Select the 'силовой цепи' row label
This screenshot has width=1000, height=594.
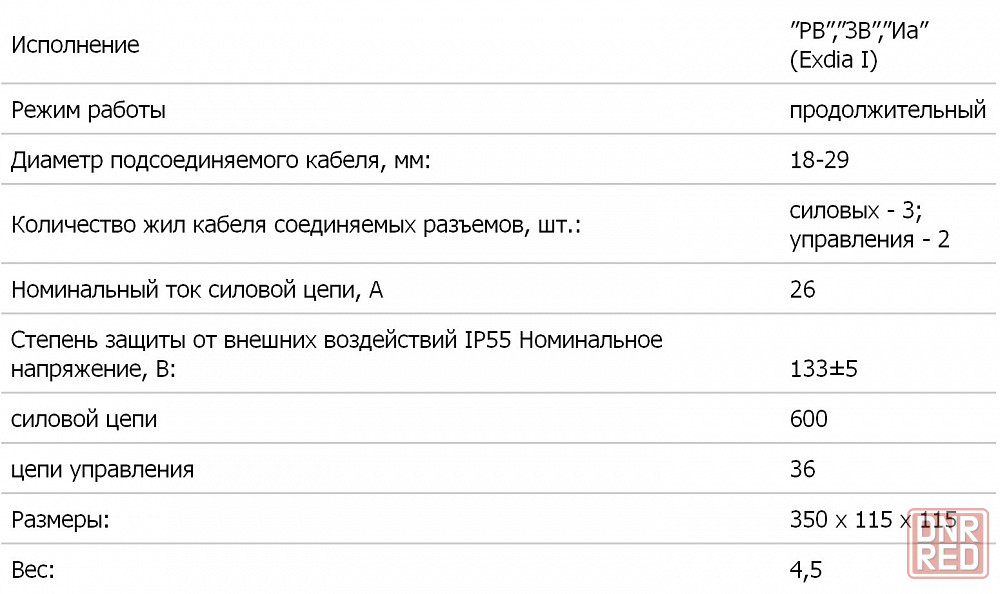tap(84, 420)
